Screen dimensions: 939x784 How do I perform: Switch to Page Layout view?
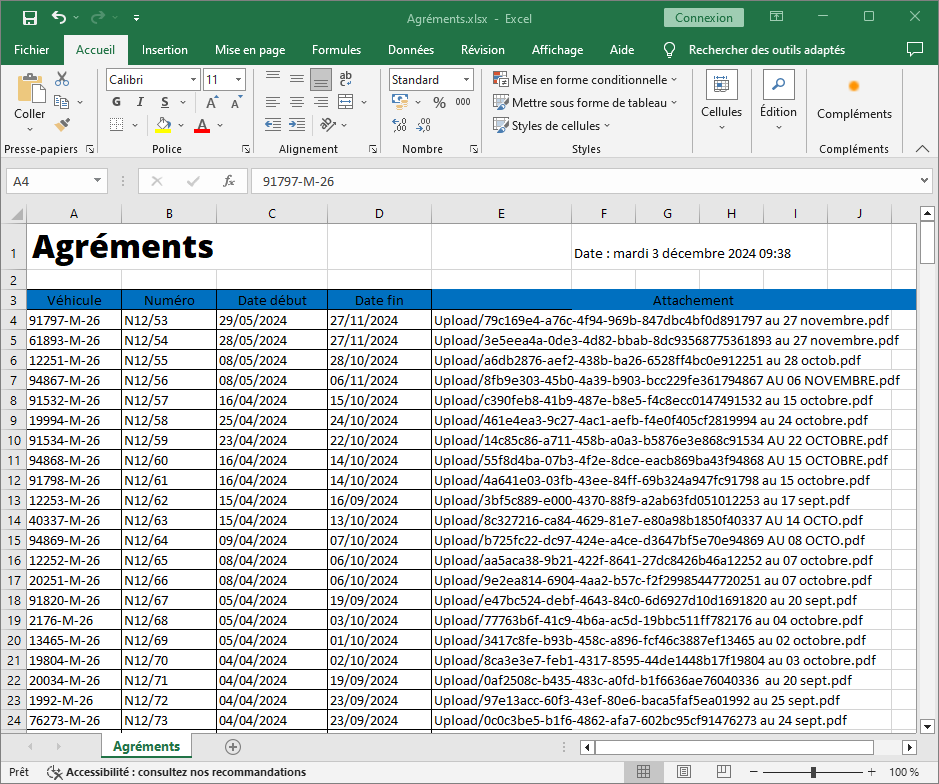pyautogui.click(x=684, y=771)
